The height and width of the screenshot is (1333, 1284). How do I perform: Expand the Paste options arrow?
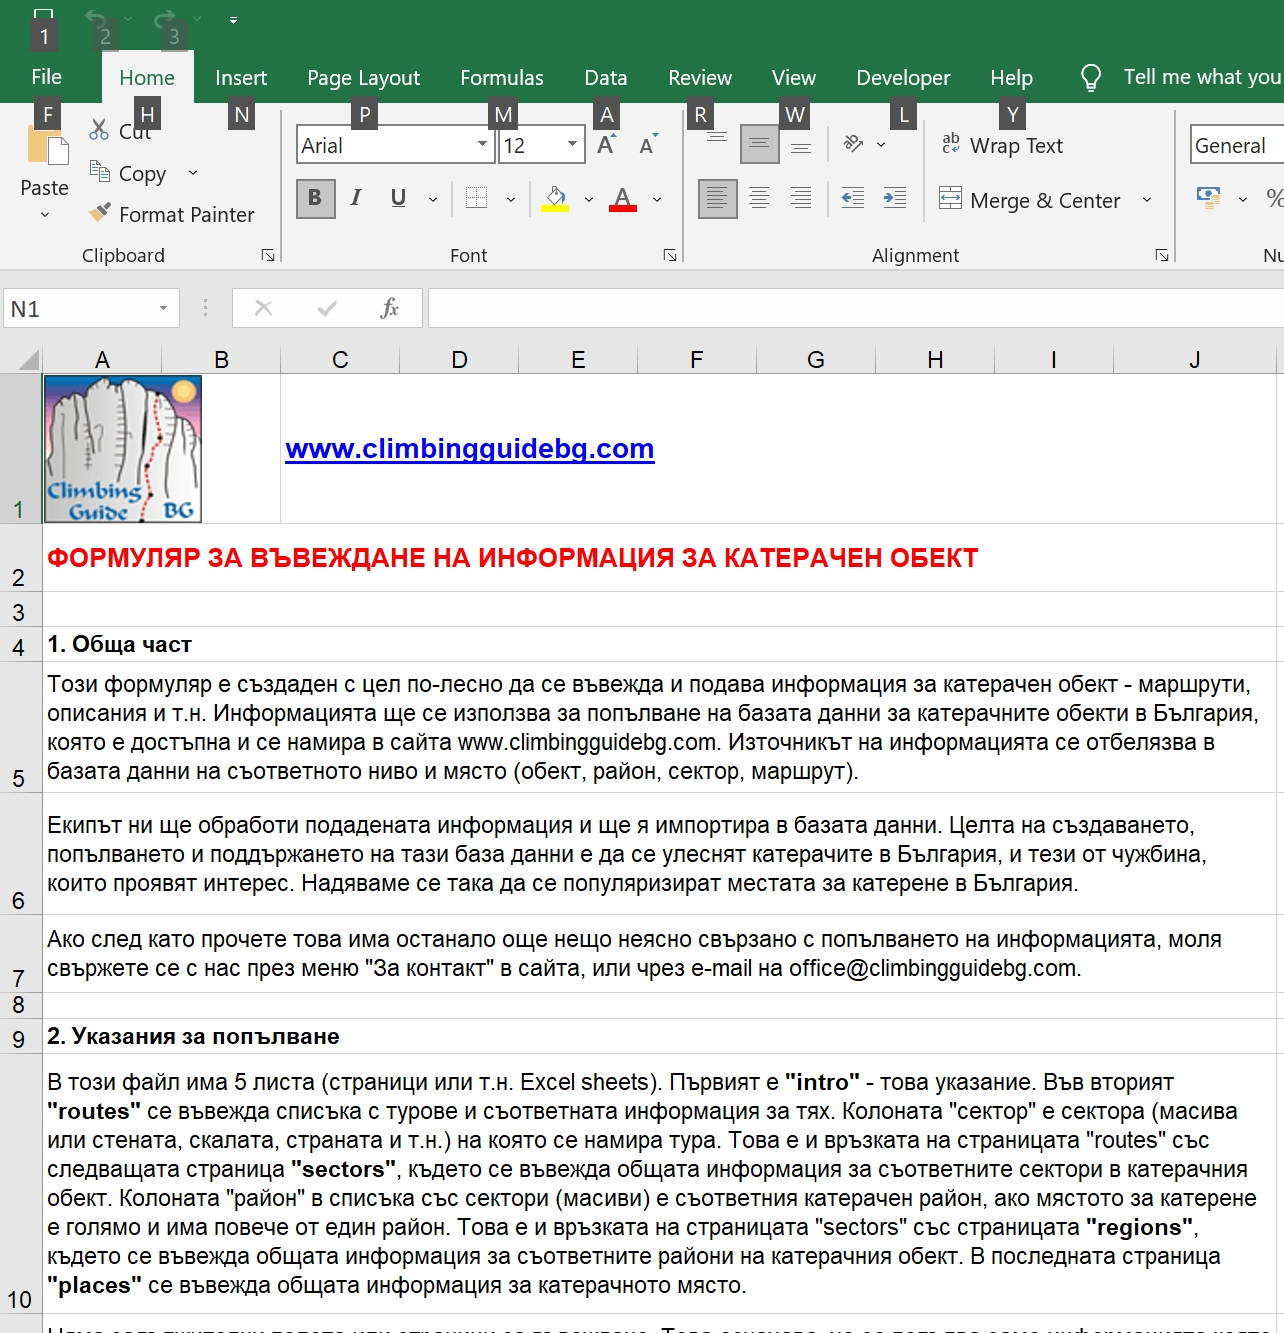(45, 214)
